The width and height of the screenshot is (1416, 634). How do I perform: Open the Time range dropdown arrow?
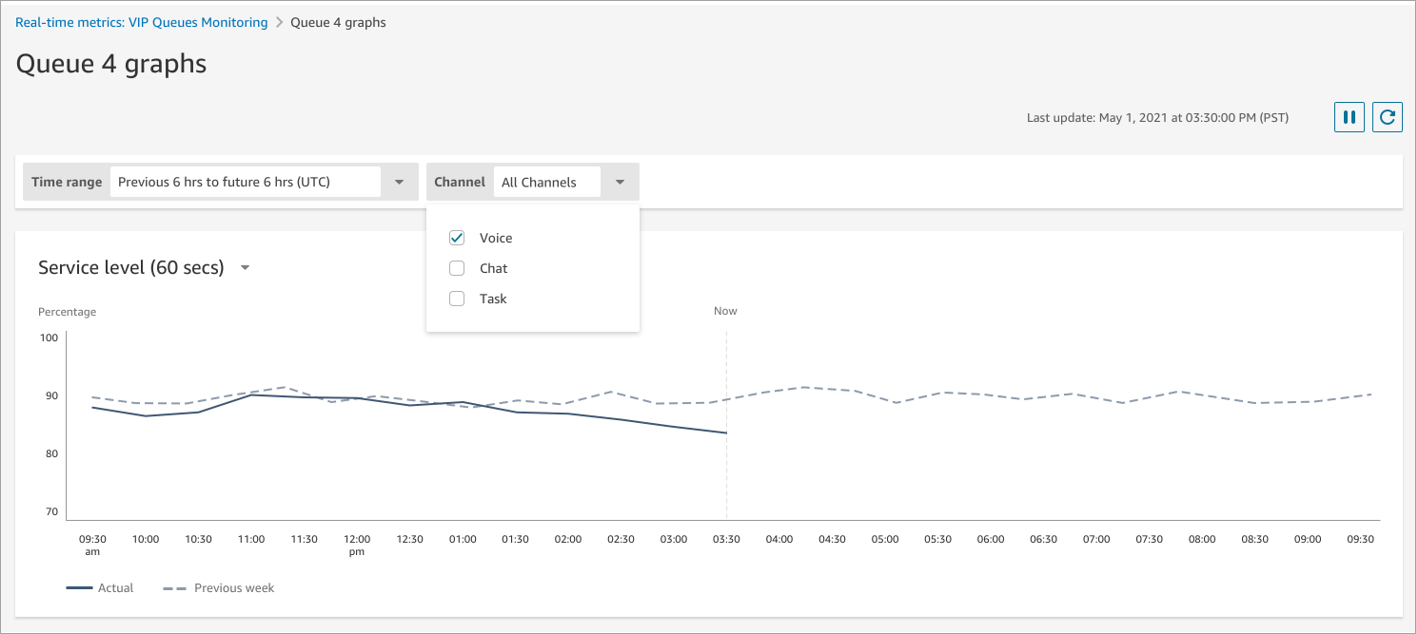(399, 182)
